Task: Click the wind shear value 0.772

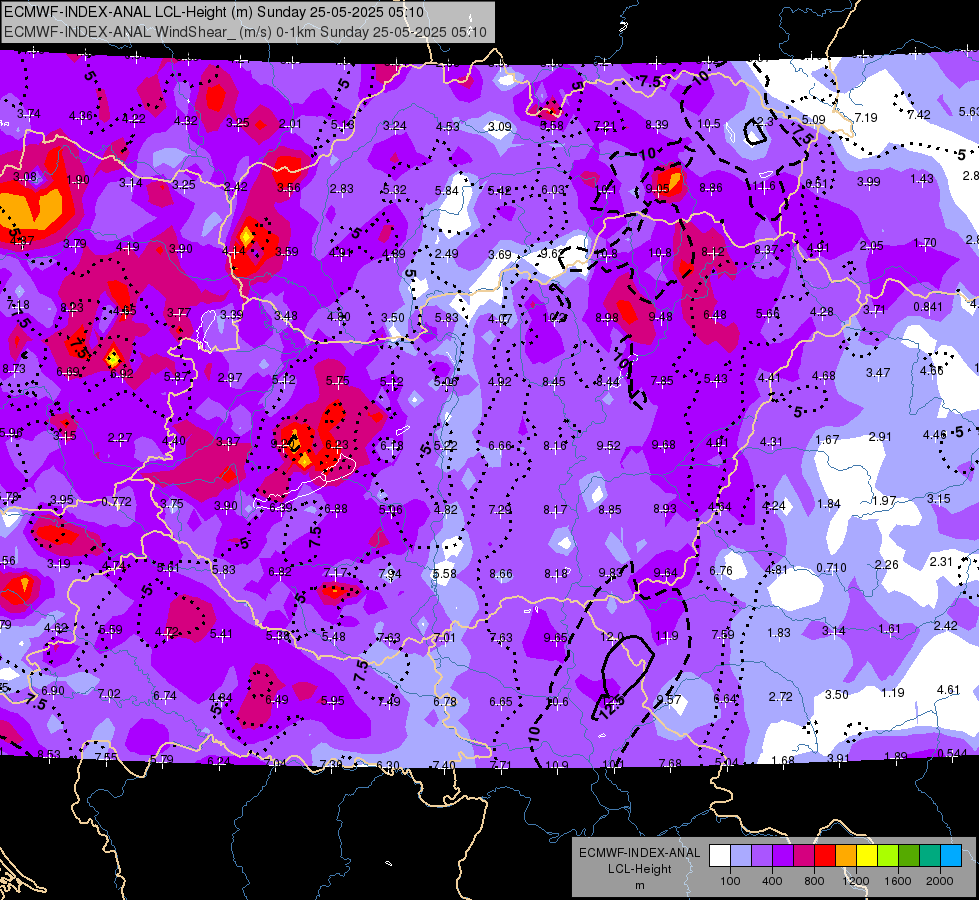Action: (x=117, y=502)
